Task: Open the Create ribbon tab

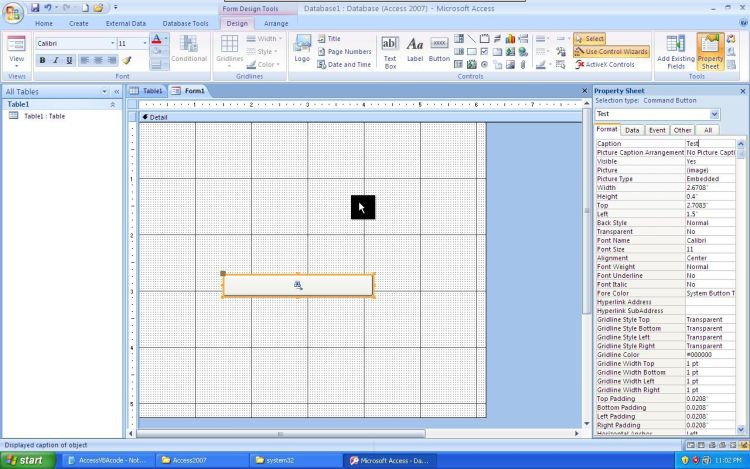Action: [x=78, y=23]
